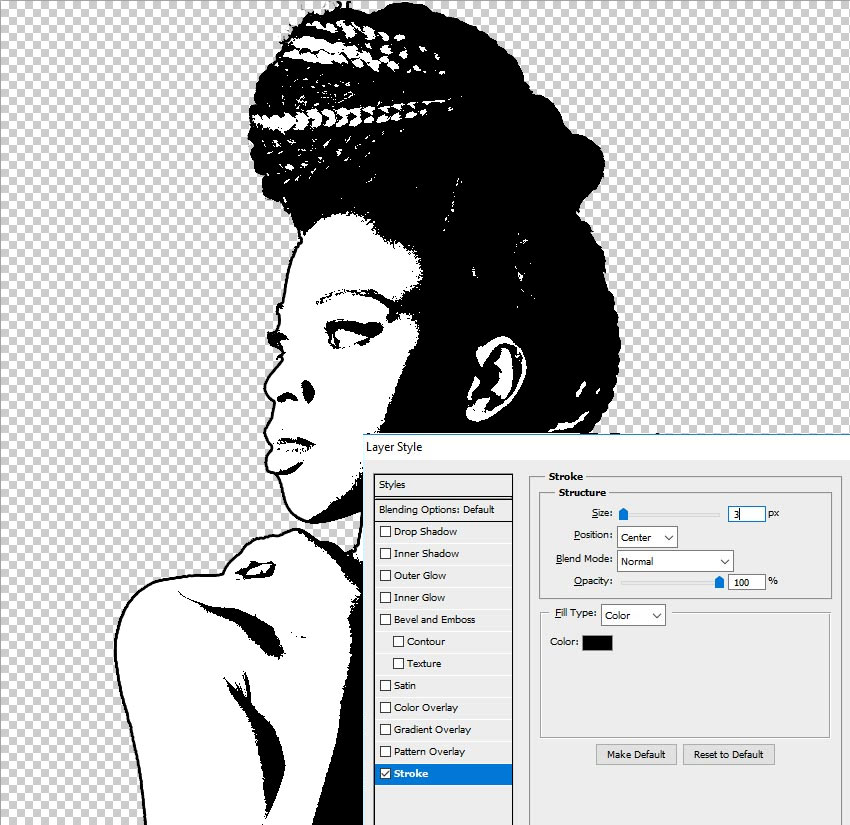The image size is (850, 825).
Task: Open the Inner Shadow settings label
Action: [427, 553]
